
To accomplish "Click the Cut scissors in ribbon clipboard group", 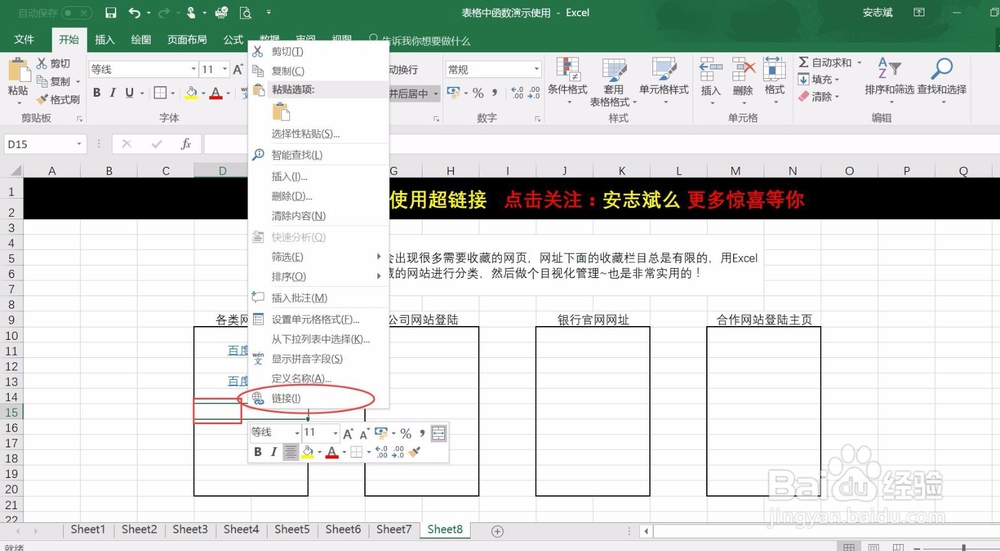I will tap(42, 63).
